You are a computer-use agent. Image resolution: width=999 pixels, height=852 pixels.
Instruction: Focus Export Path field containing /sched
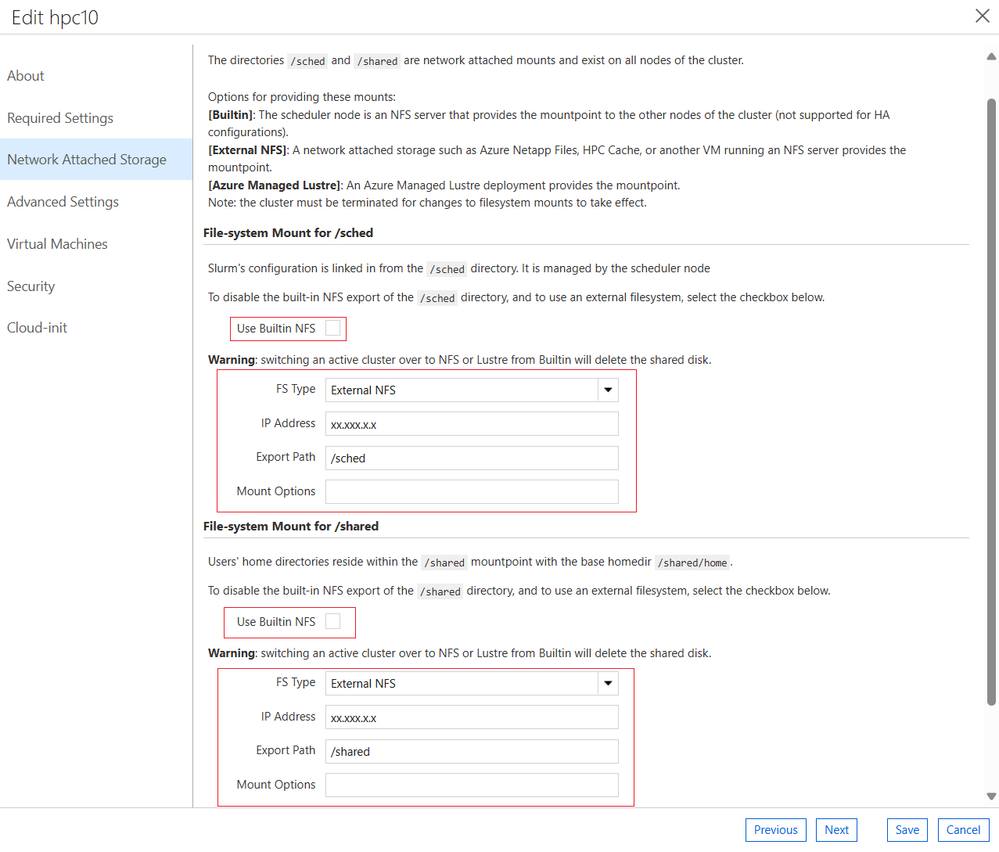coord(471,458)
